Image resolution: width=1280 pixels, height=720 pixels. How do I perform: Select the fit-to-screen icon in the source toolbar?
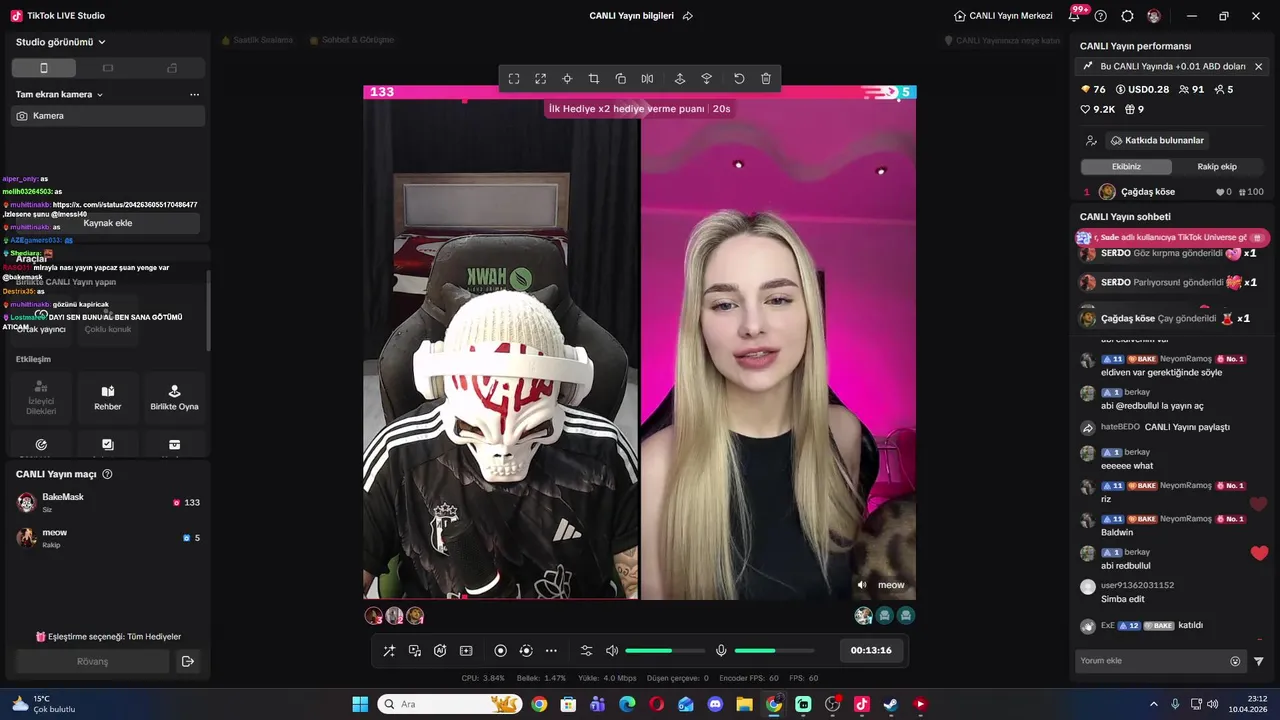click(x=514, y=79)
